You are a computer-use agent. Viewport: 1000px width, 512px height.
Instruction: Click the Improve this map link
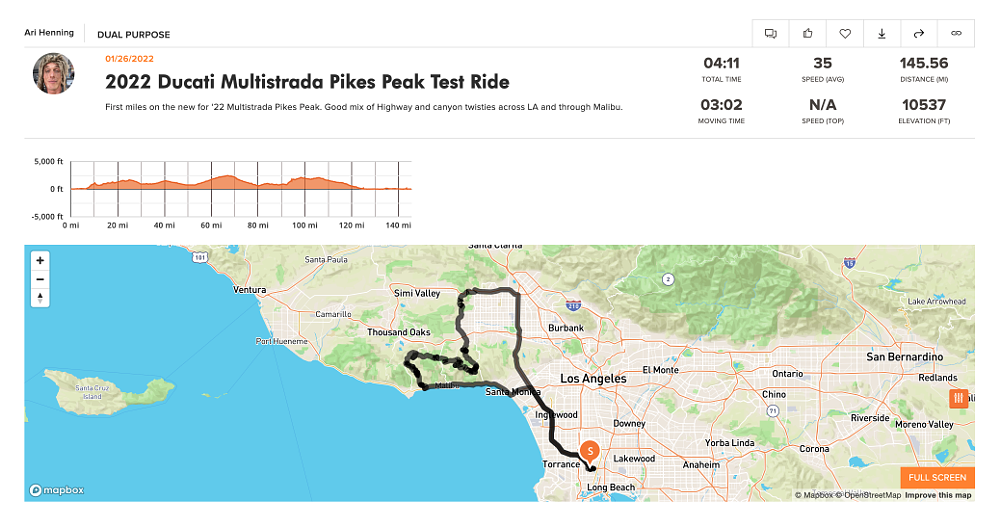(x=938, y=495)
